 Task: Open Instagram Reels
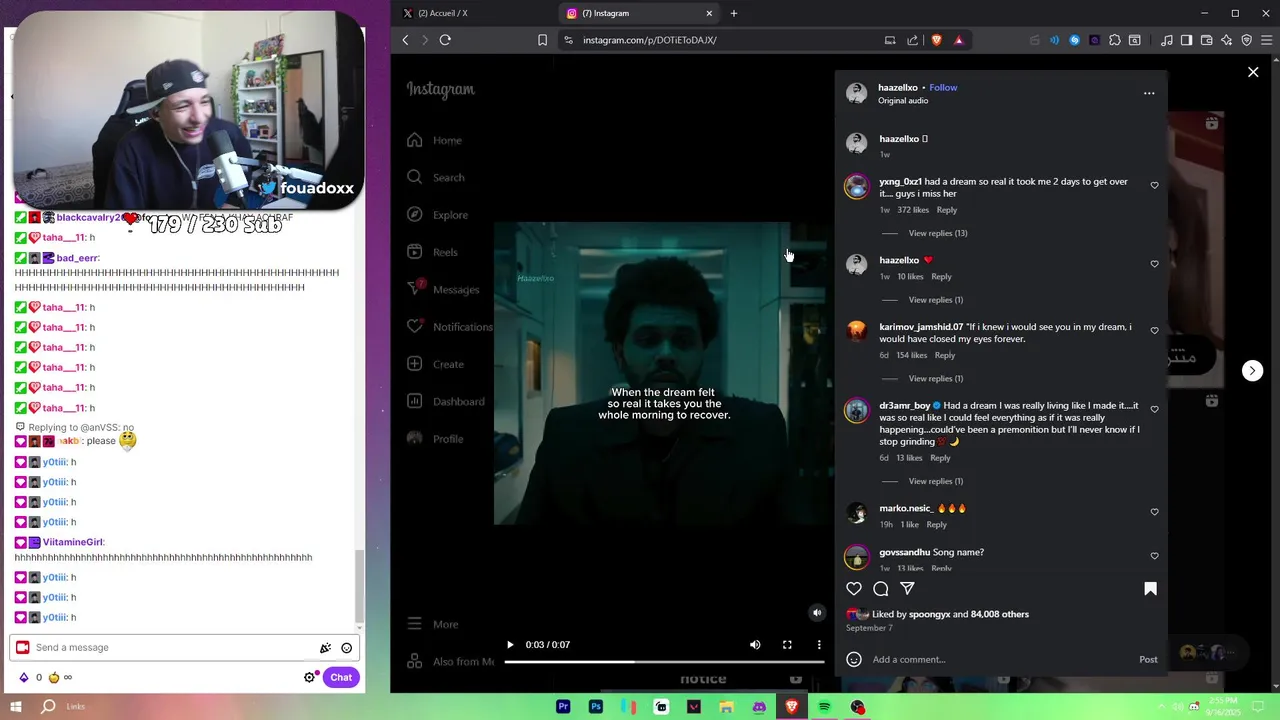[x=432, y=252]
